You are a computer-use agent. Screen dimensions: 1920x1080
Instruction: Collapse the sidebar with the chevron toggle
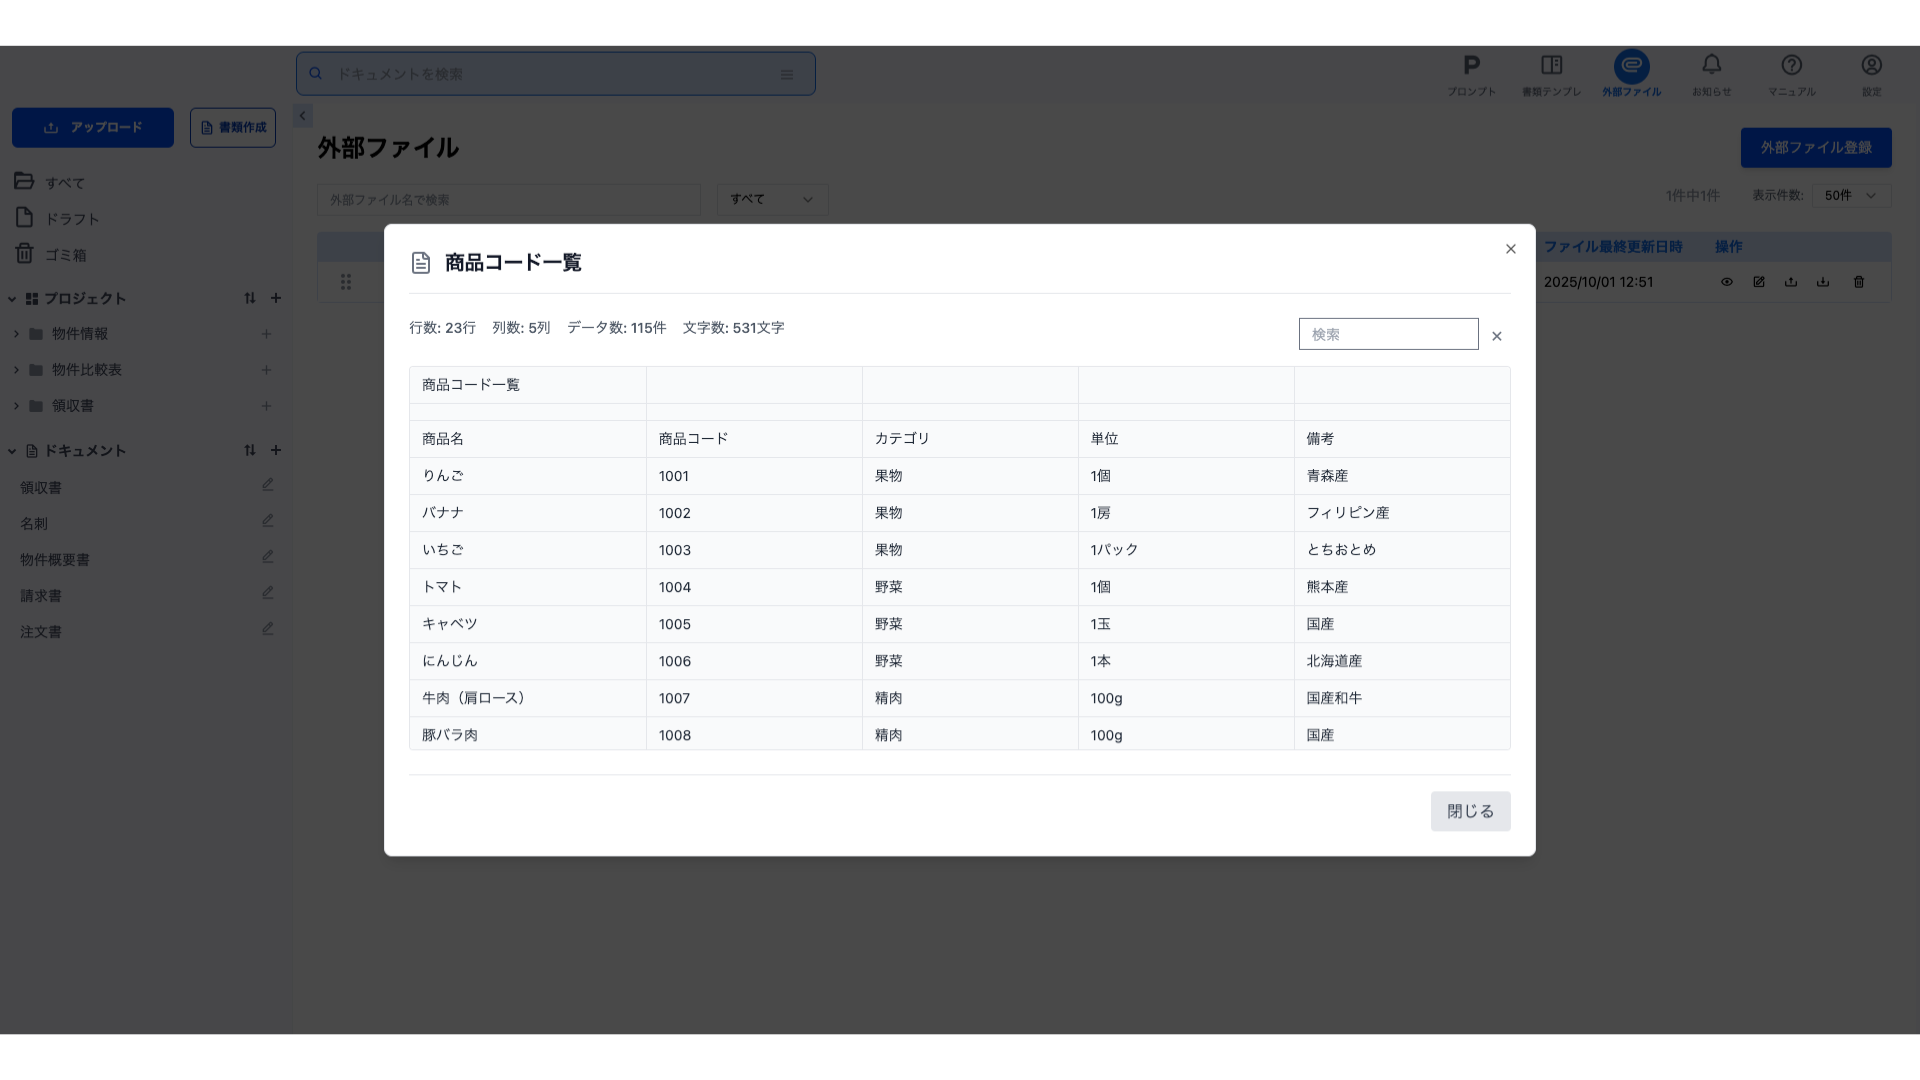point(303,115)
